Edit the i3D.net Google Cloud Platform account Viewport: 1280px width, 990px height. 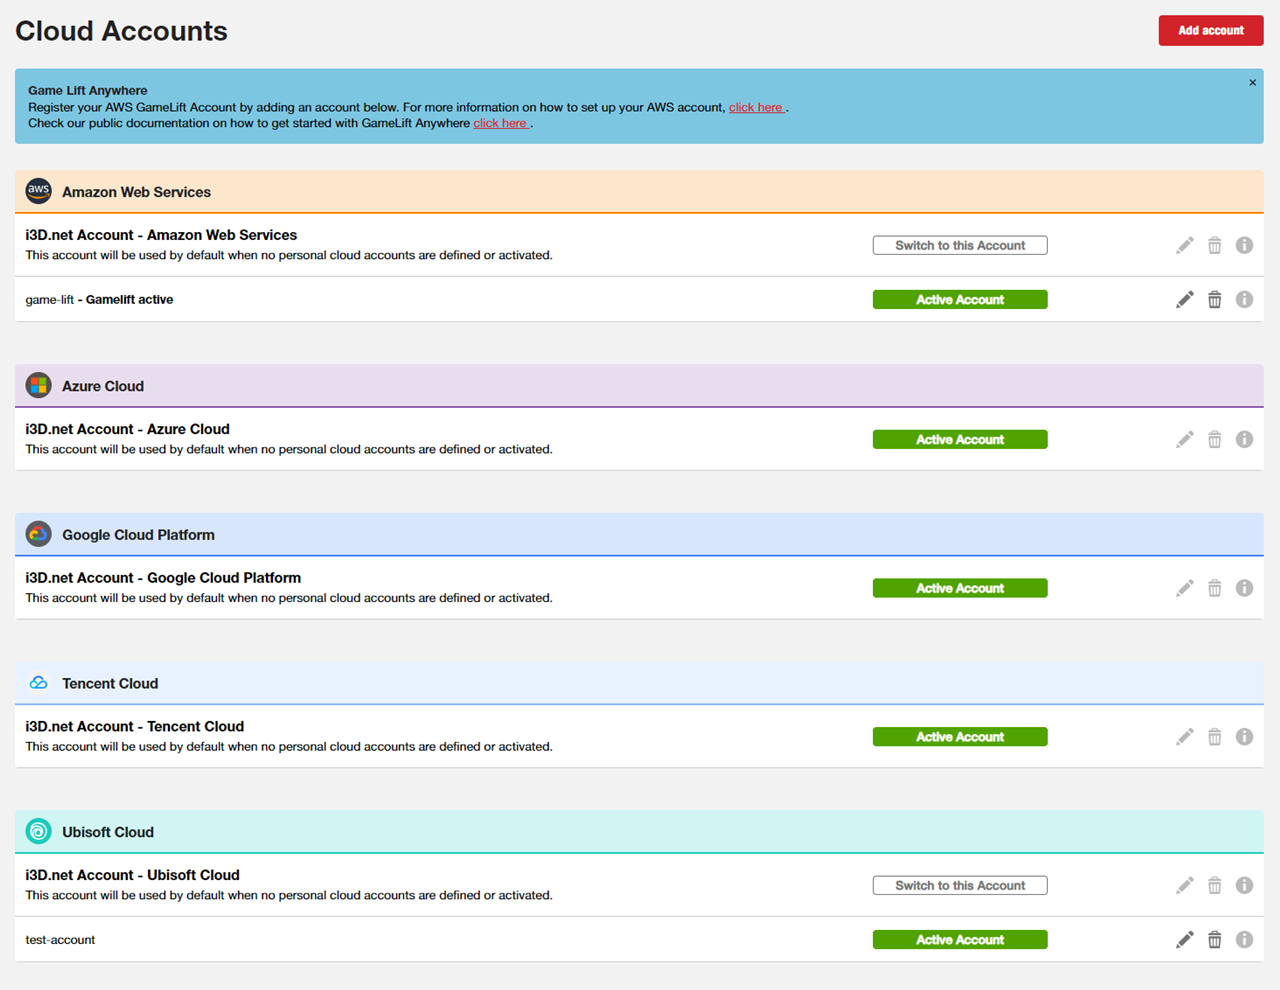(x=1184, y=588)
